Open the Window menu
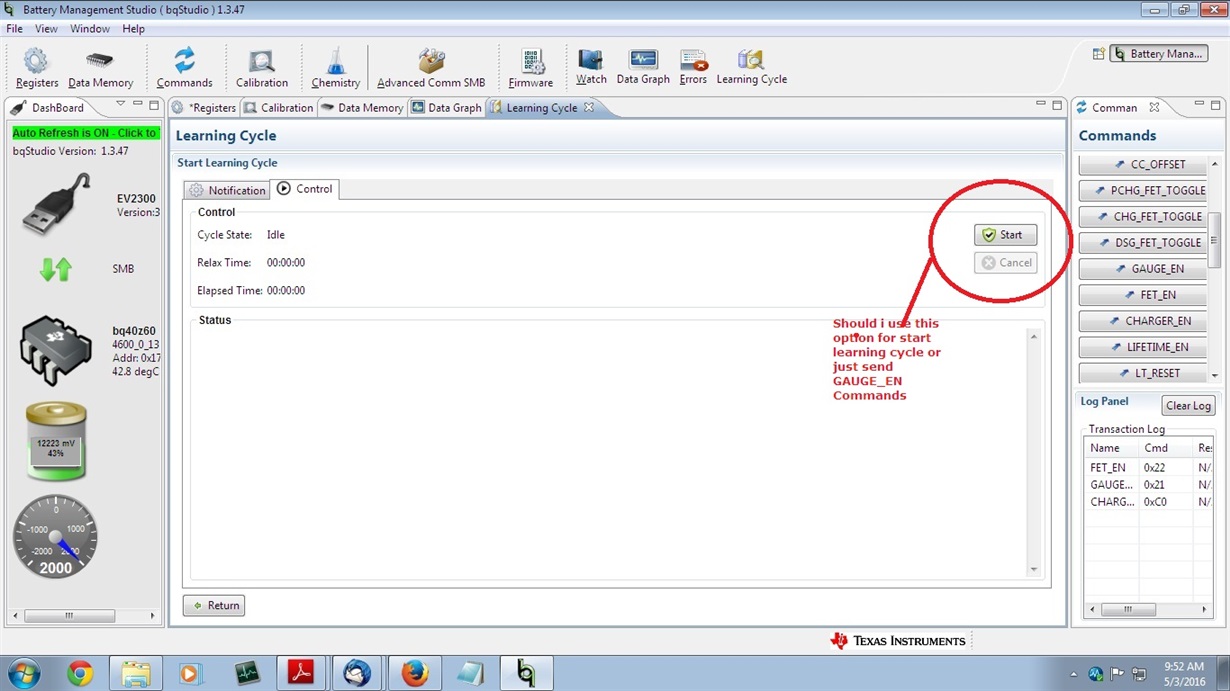 pyautogui.click(x=90, y=29)
